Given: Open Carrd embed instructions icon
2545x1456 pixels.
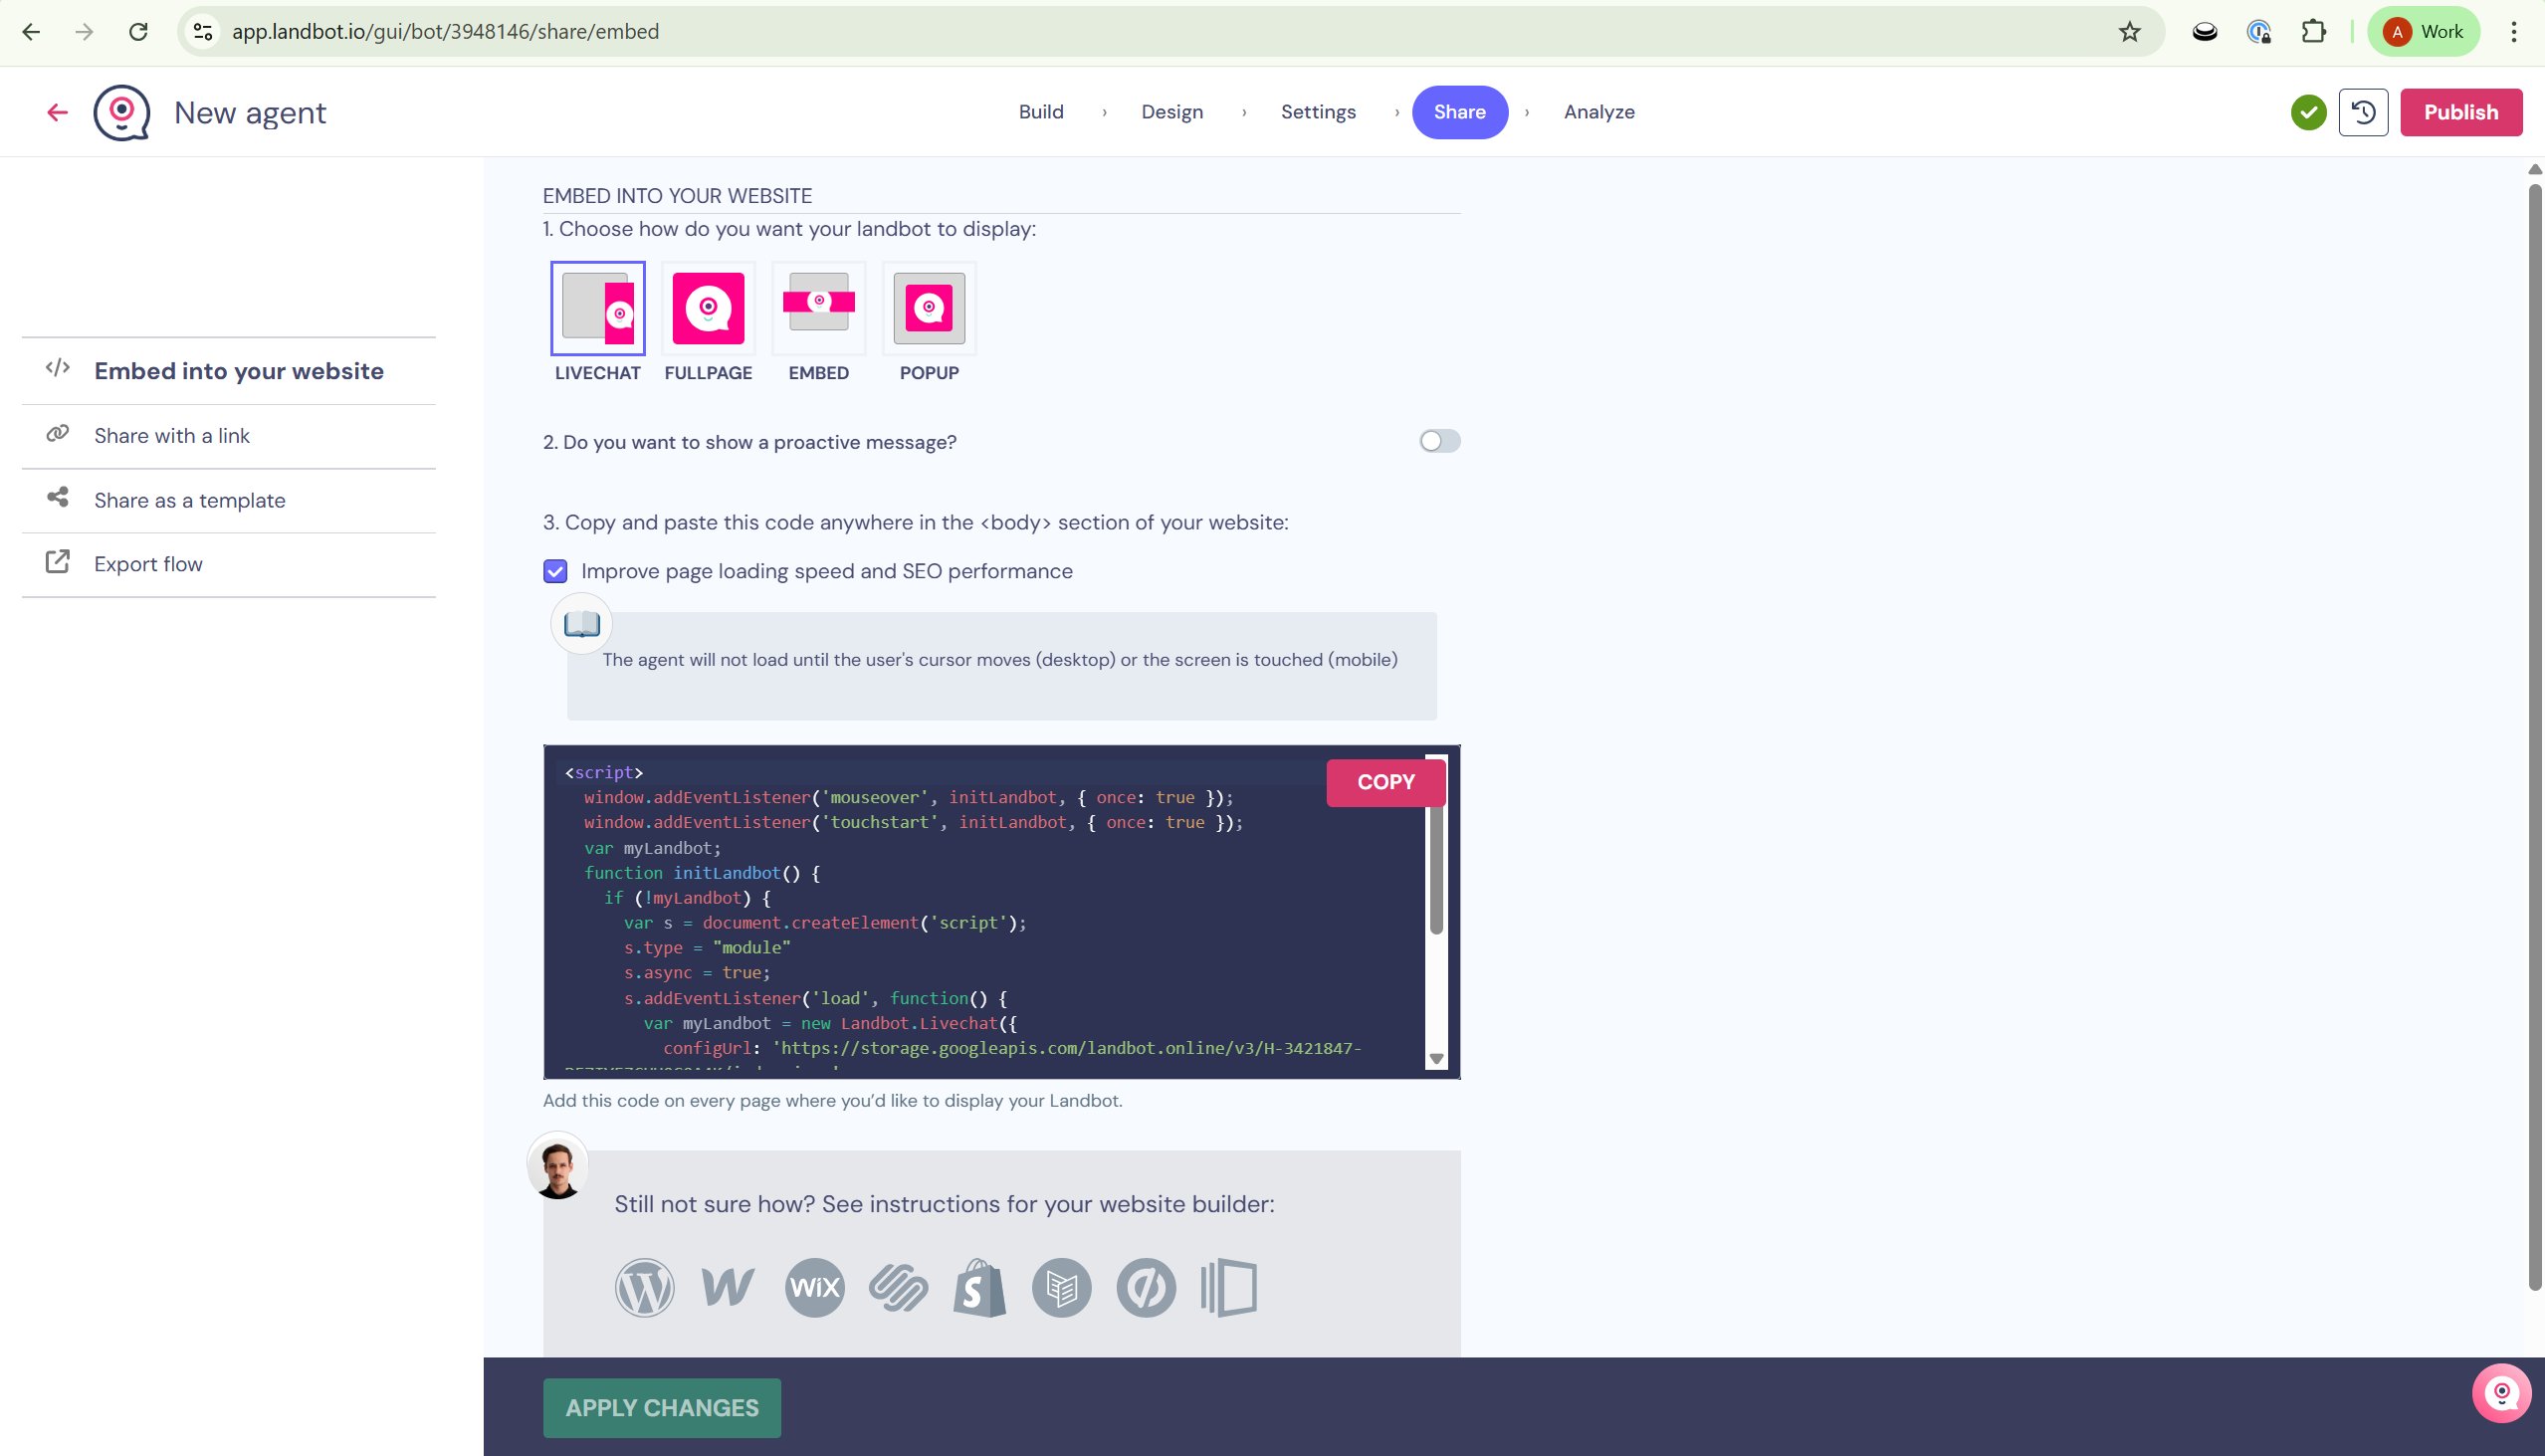Looking at the screenshot, I should click(1061, 1287).
